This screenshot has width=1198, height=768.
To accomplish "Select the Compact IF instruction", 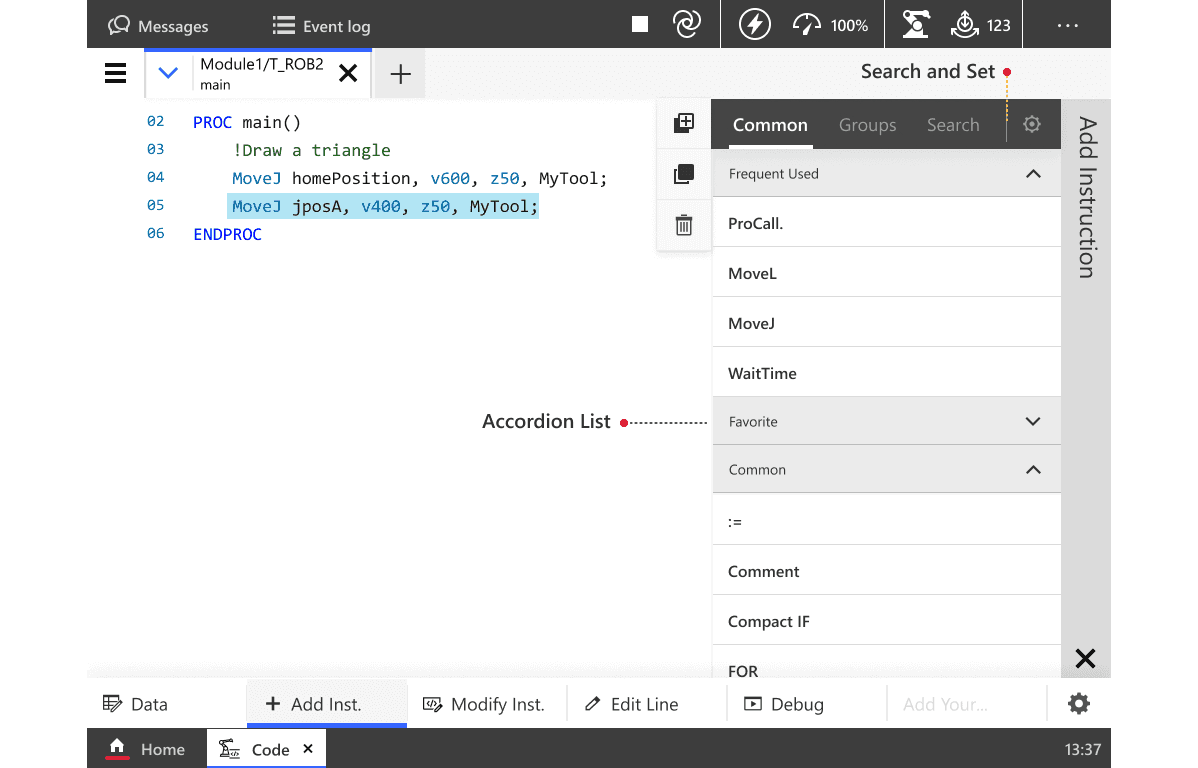I will click(886, 621).
